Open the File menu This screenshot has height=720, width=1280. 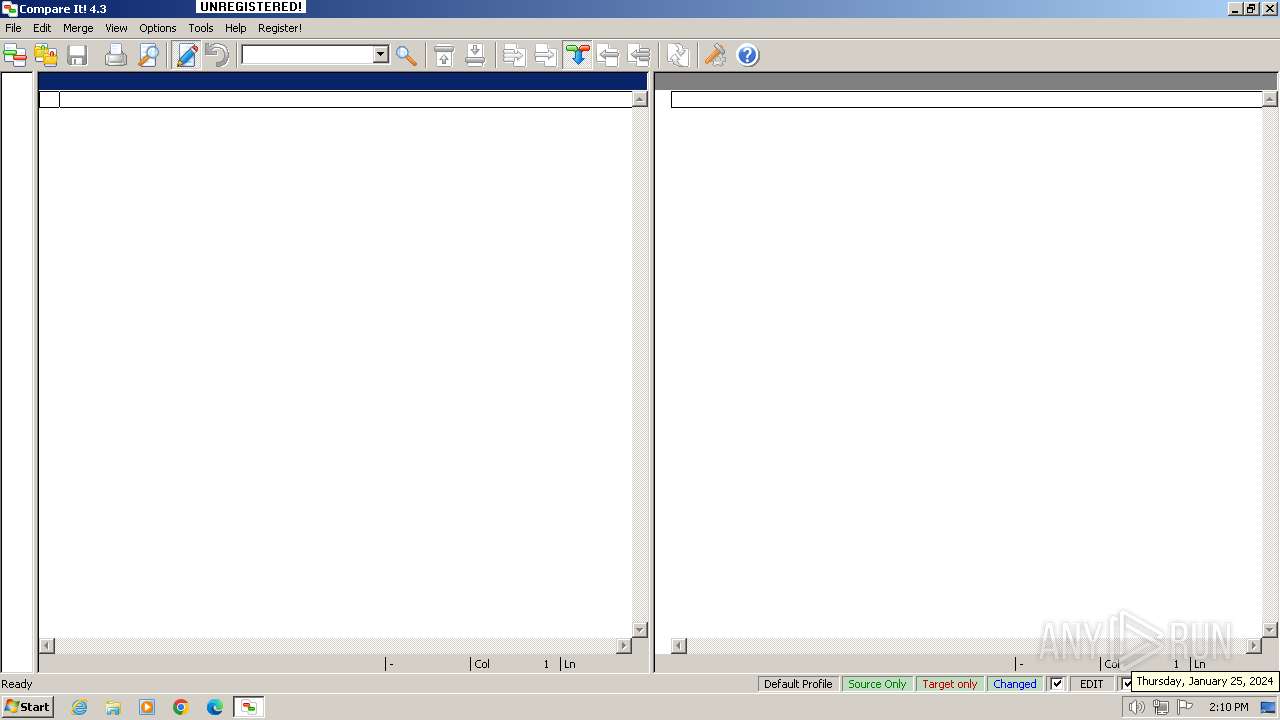pos(13,28)
